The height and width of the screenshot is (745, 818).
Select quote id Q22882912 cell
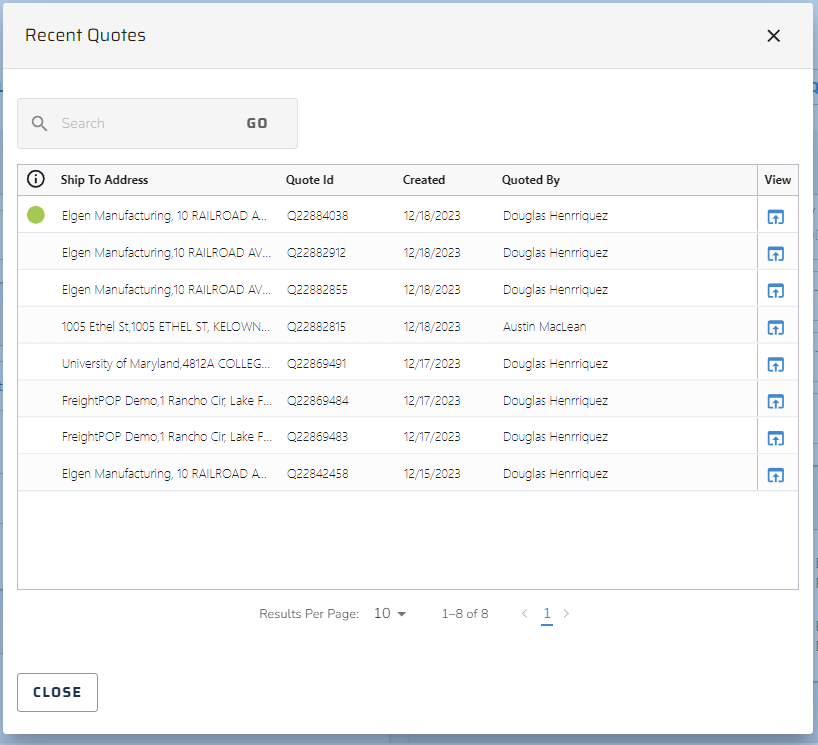click(316, 253)
